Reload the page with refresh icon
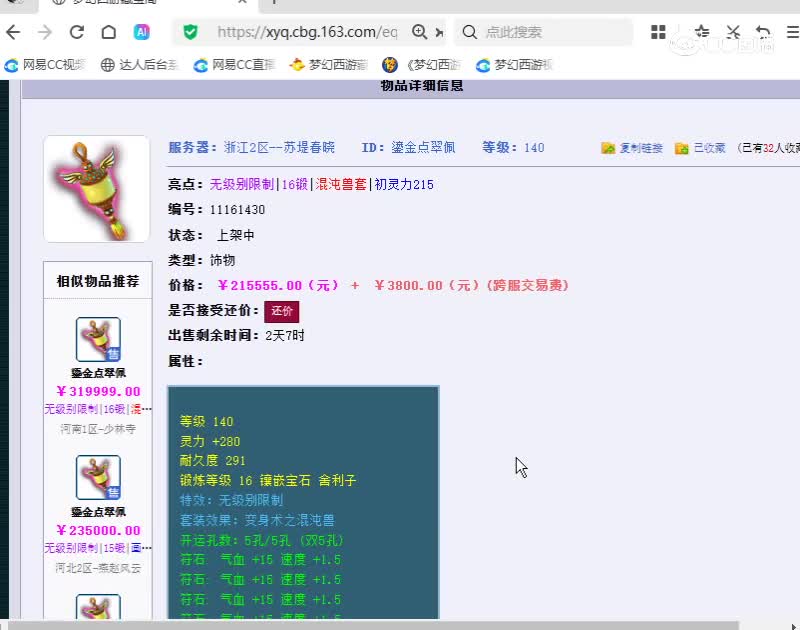The image size is (800, 630). [x=77, y=32]
